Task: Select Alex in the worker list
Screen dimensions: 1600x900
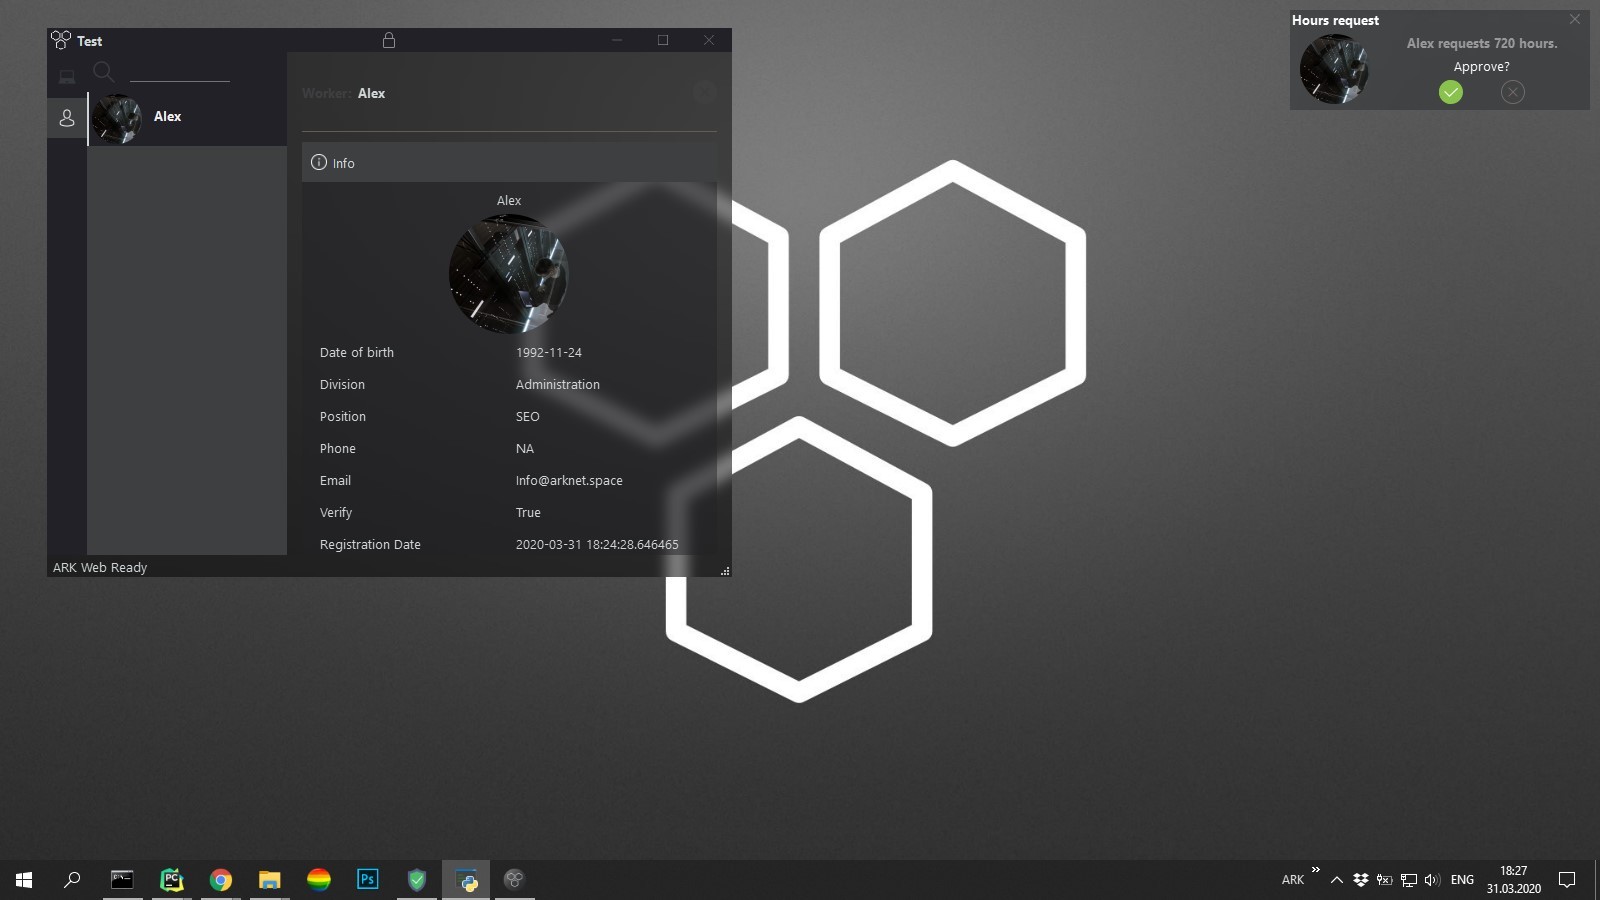Action: tap(187, 118)
